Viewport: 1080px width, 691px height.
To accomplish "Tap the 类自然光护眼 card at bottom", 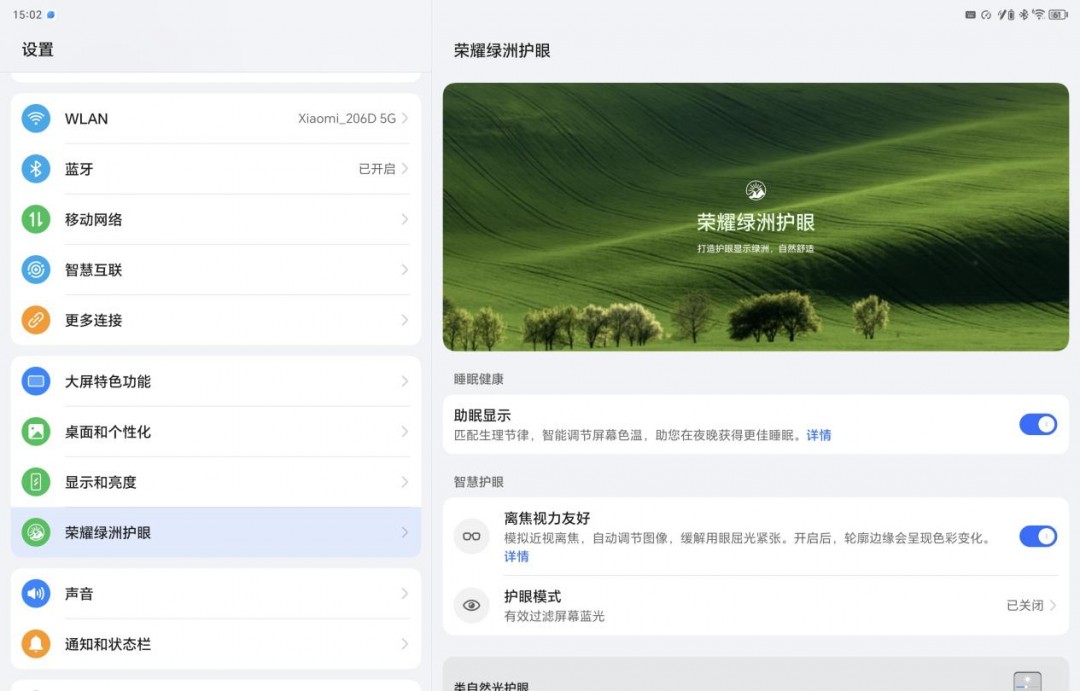I will click(756, 674).
